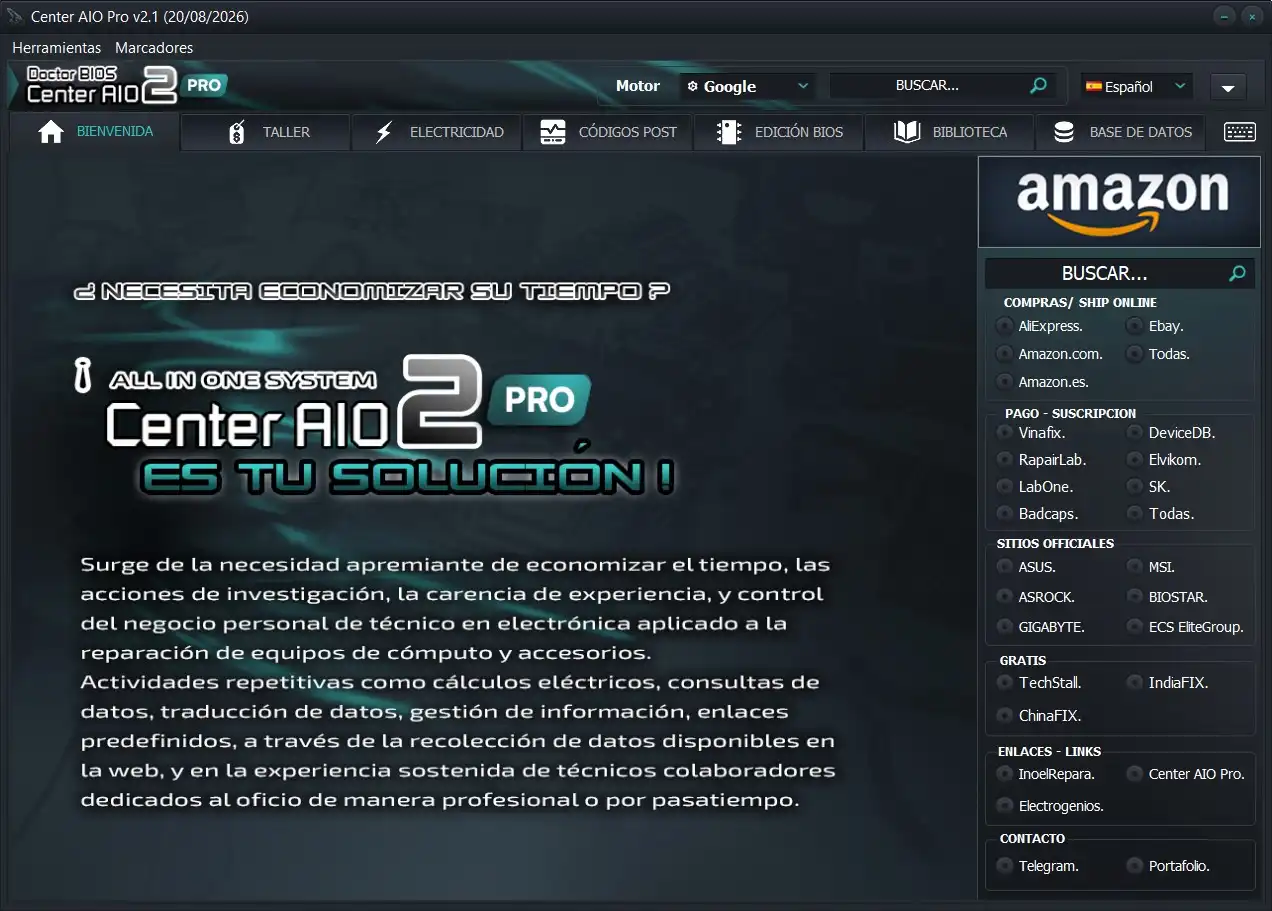
Task: Switch to the BASE DE DATOS tab
Action: 1121,132
